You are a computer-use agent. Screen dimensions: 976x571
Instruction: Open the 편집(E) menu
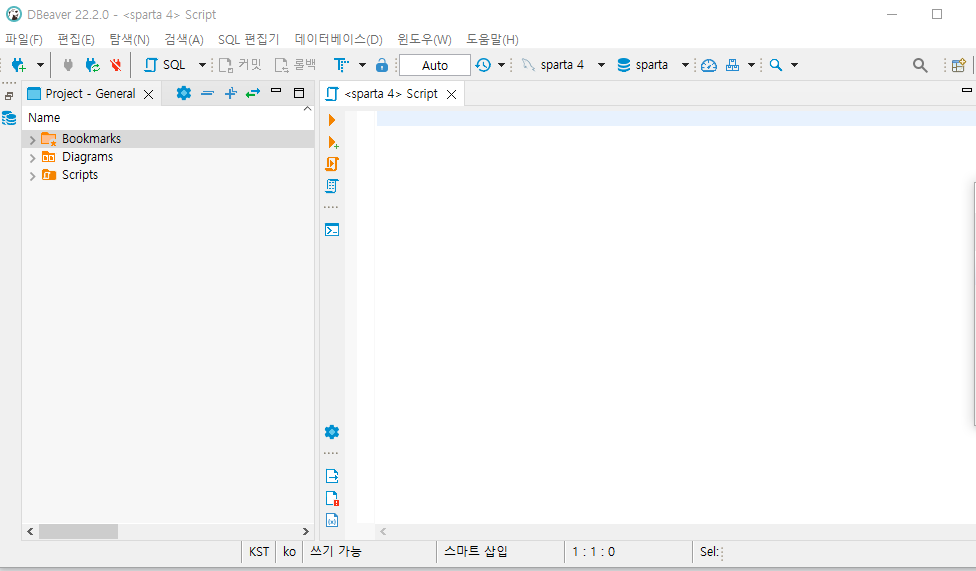coord(76,39)
